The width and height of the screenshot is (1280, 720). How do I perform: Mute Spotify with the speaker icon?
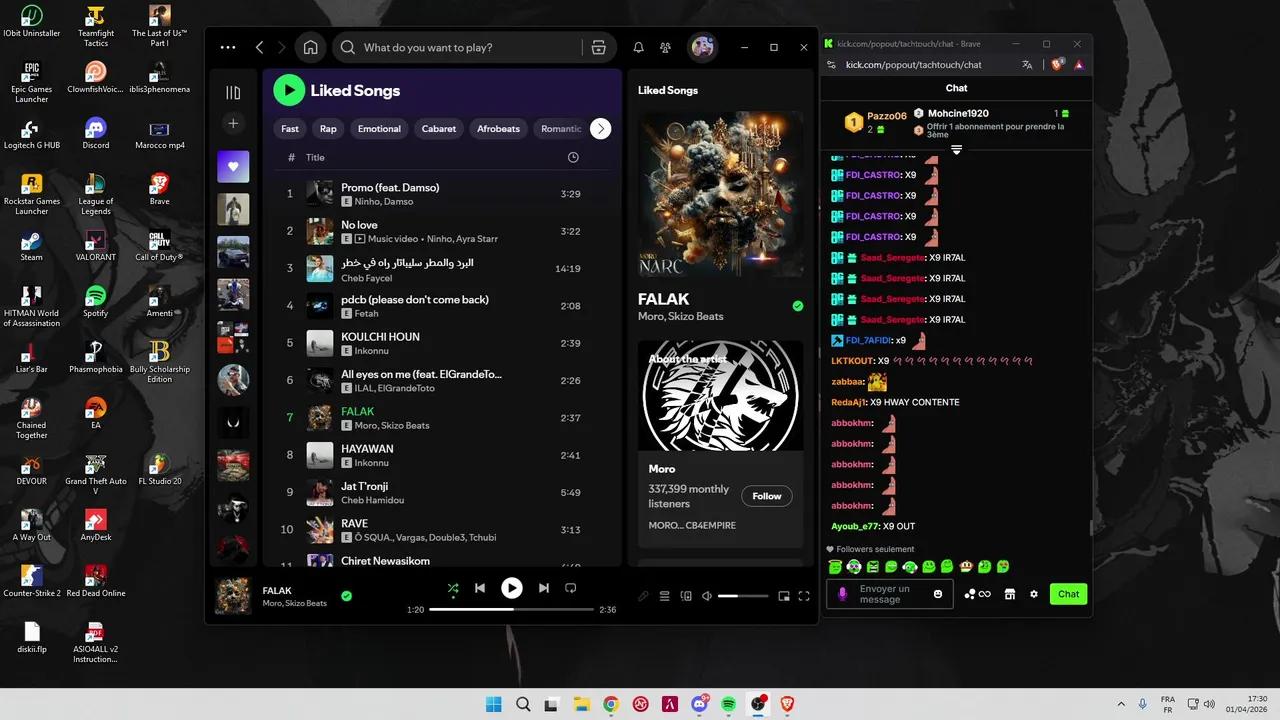point(707,596)
